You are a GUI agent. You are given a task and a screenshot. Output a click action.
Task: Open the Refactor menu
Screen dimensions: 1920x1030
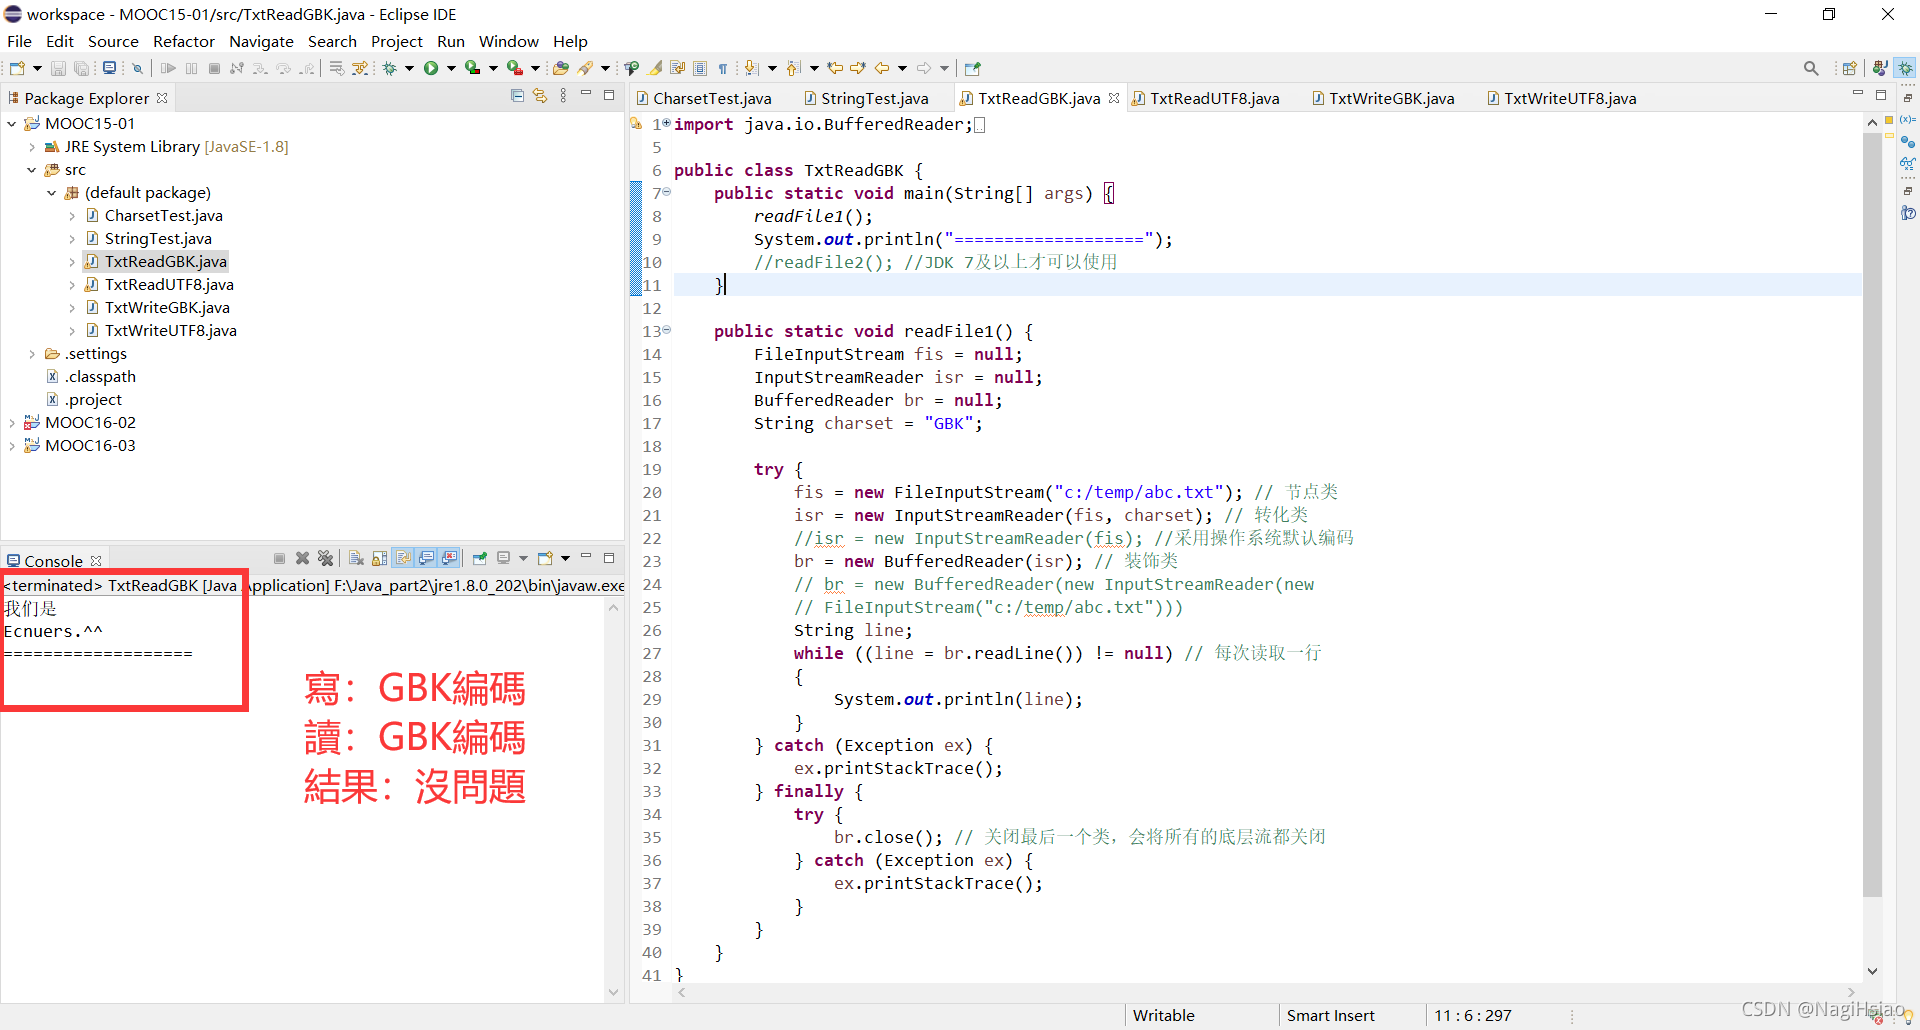[x=183, y=41]
